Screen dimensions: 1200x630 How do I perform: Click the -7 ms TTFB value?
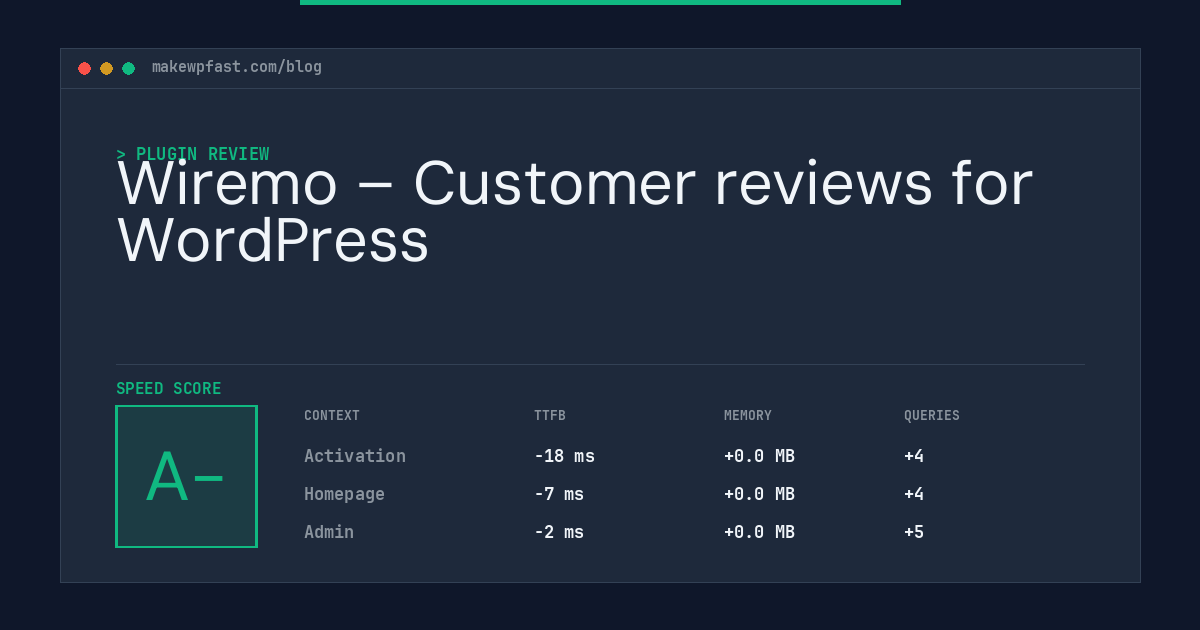click(x=559, y=494)
